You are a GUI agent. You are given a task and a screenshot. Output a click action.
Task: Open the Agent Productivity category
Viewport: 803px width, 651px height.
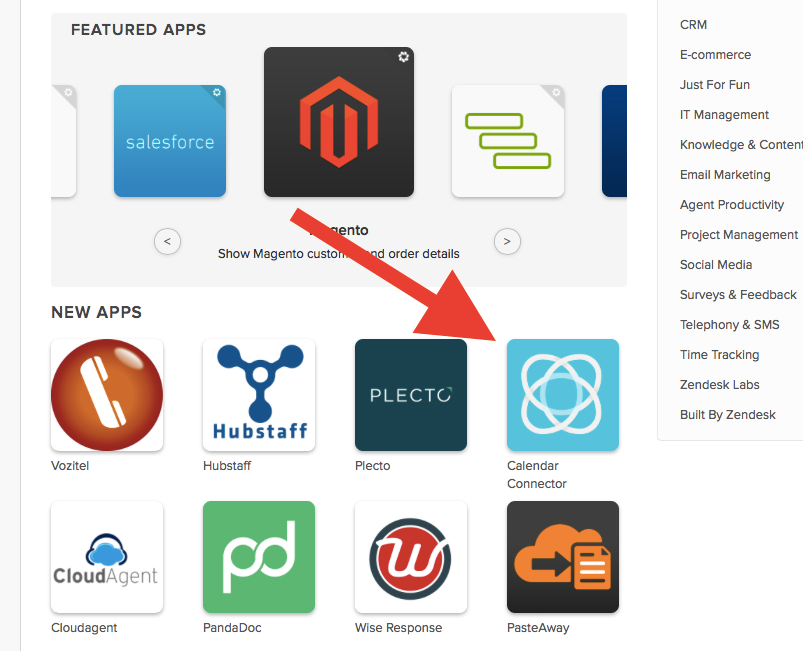tap(732, 204)
